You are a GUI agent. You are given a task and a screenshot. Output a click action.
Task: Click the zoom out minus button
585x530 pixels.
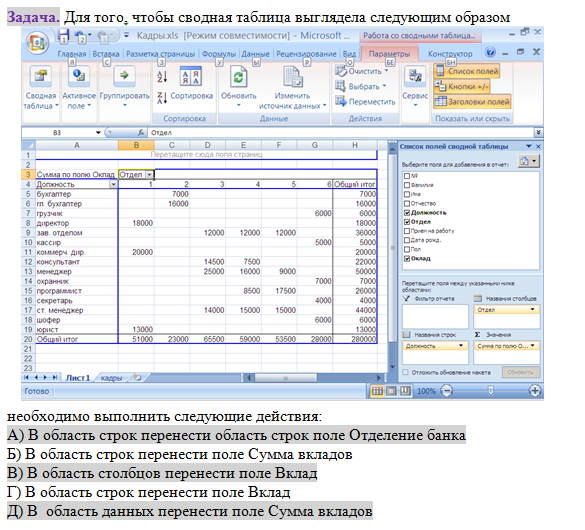(446, 391)
